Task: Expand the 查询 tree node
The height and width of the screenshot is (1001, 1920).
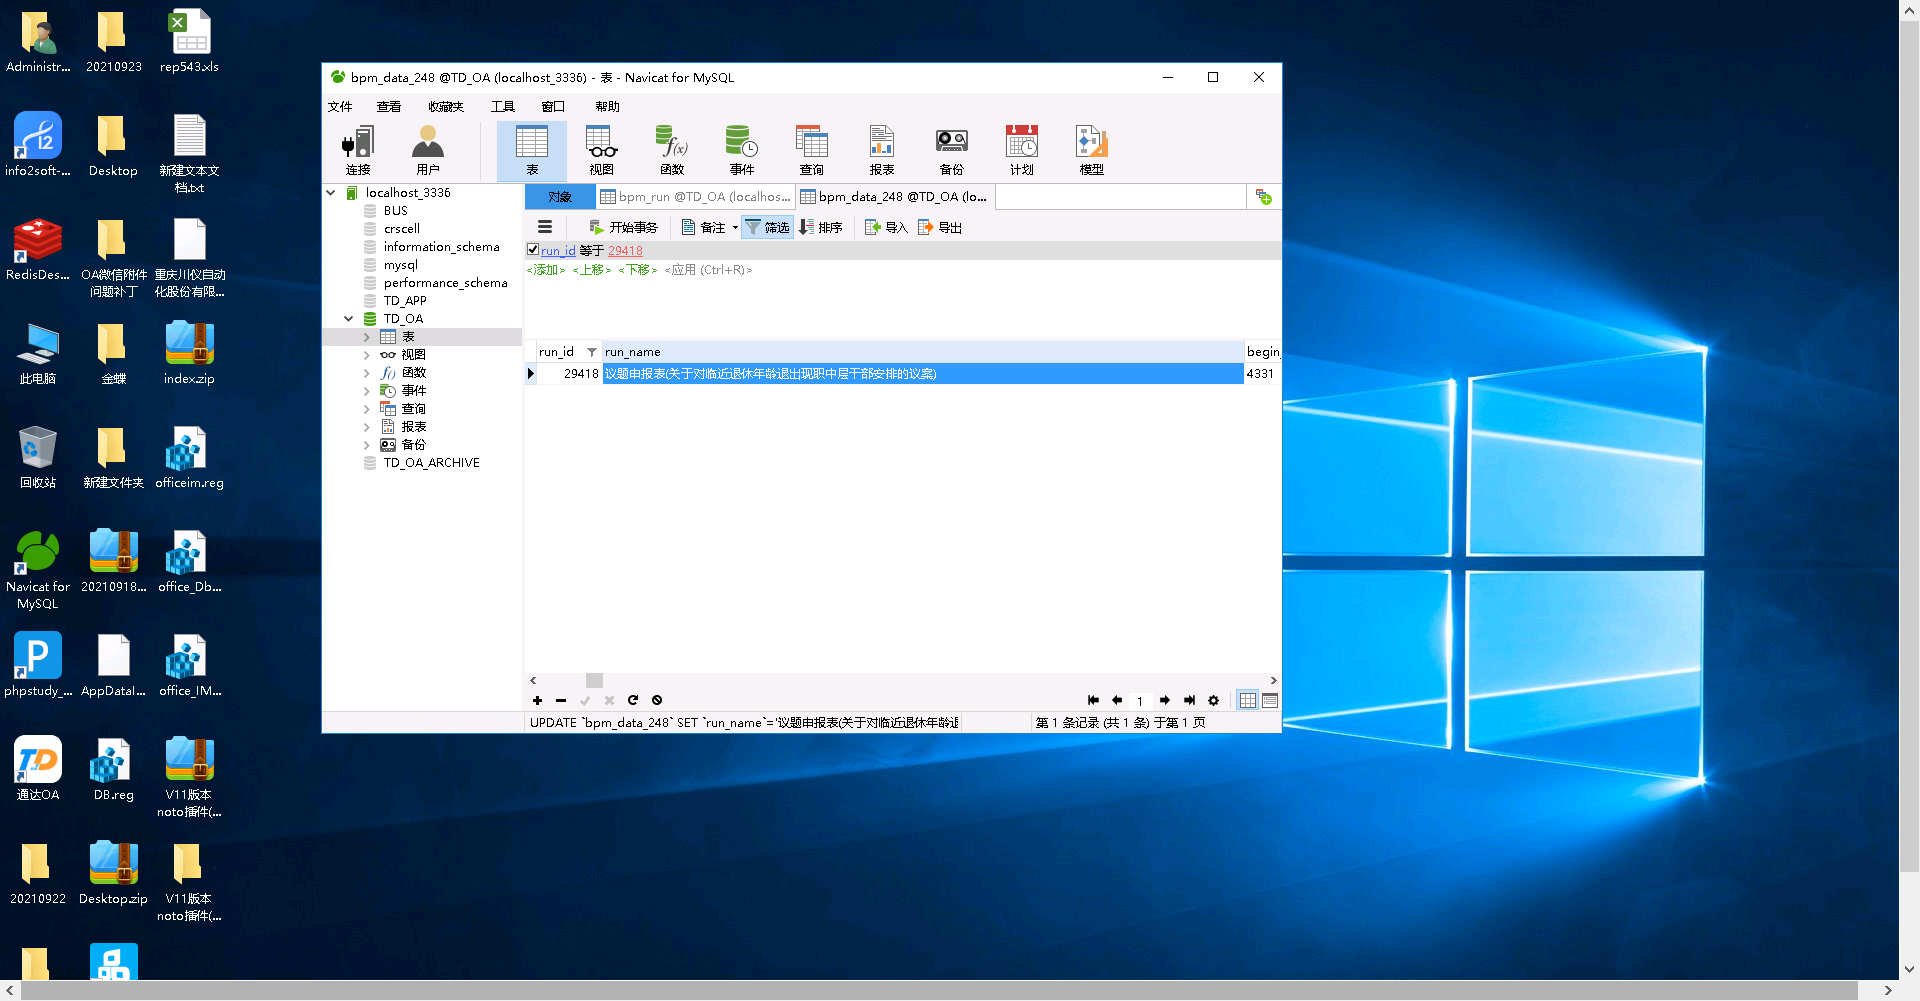Action: 367,409
